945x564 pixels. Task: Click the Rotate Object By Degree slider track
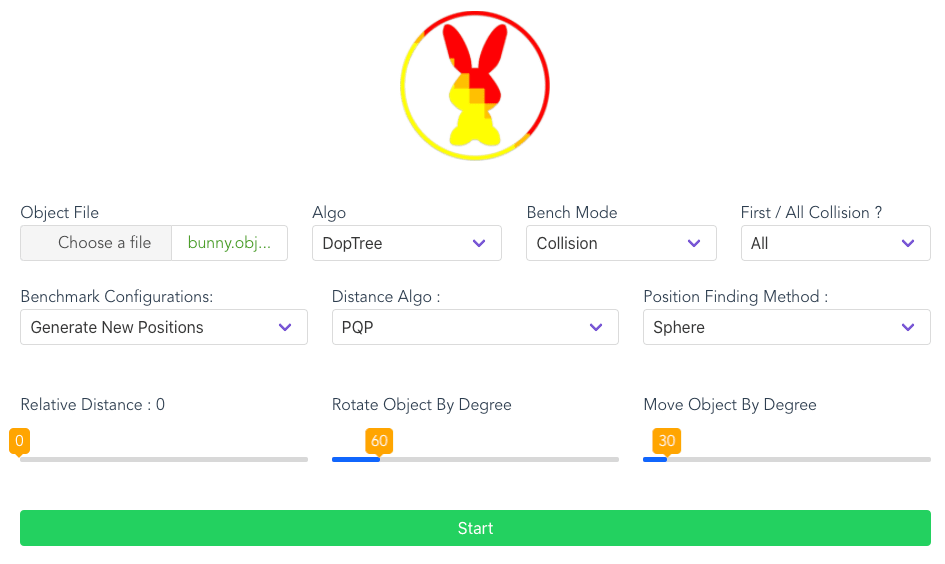[x=475, y=459]
